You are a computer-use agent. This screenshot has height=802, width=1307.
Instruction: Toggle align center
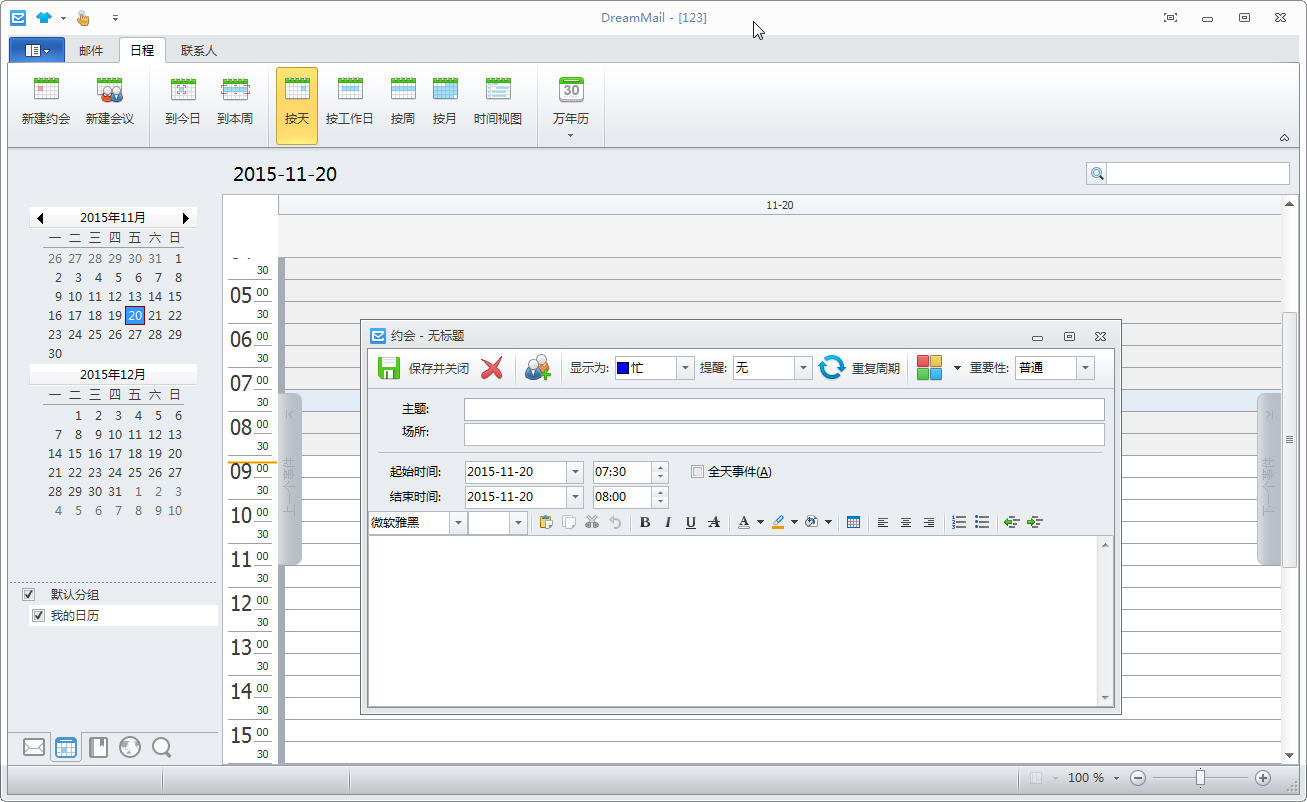(x=906, y=522)
